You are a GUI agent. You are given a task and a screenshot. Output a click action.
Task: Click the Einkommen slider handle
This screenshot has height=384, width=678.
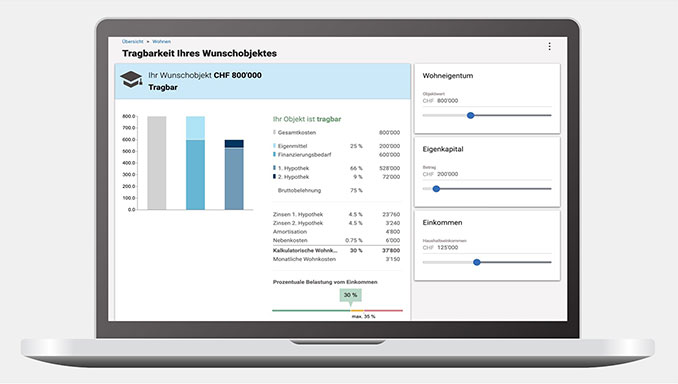477,262
